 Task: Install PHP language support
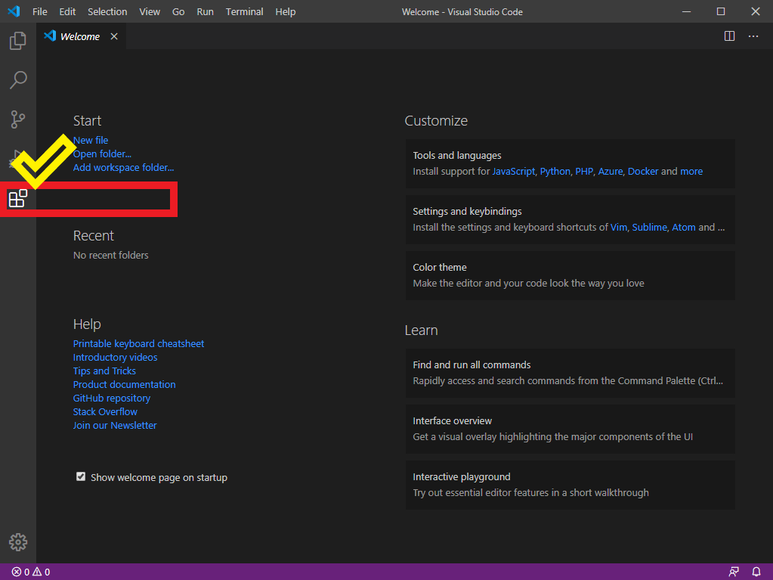[x=584, y=171]
